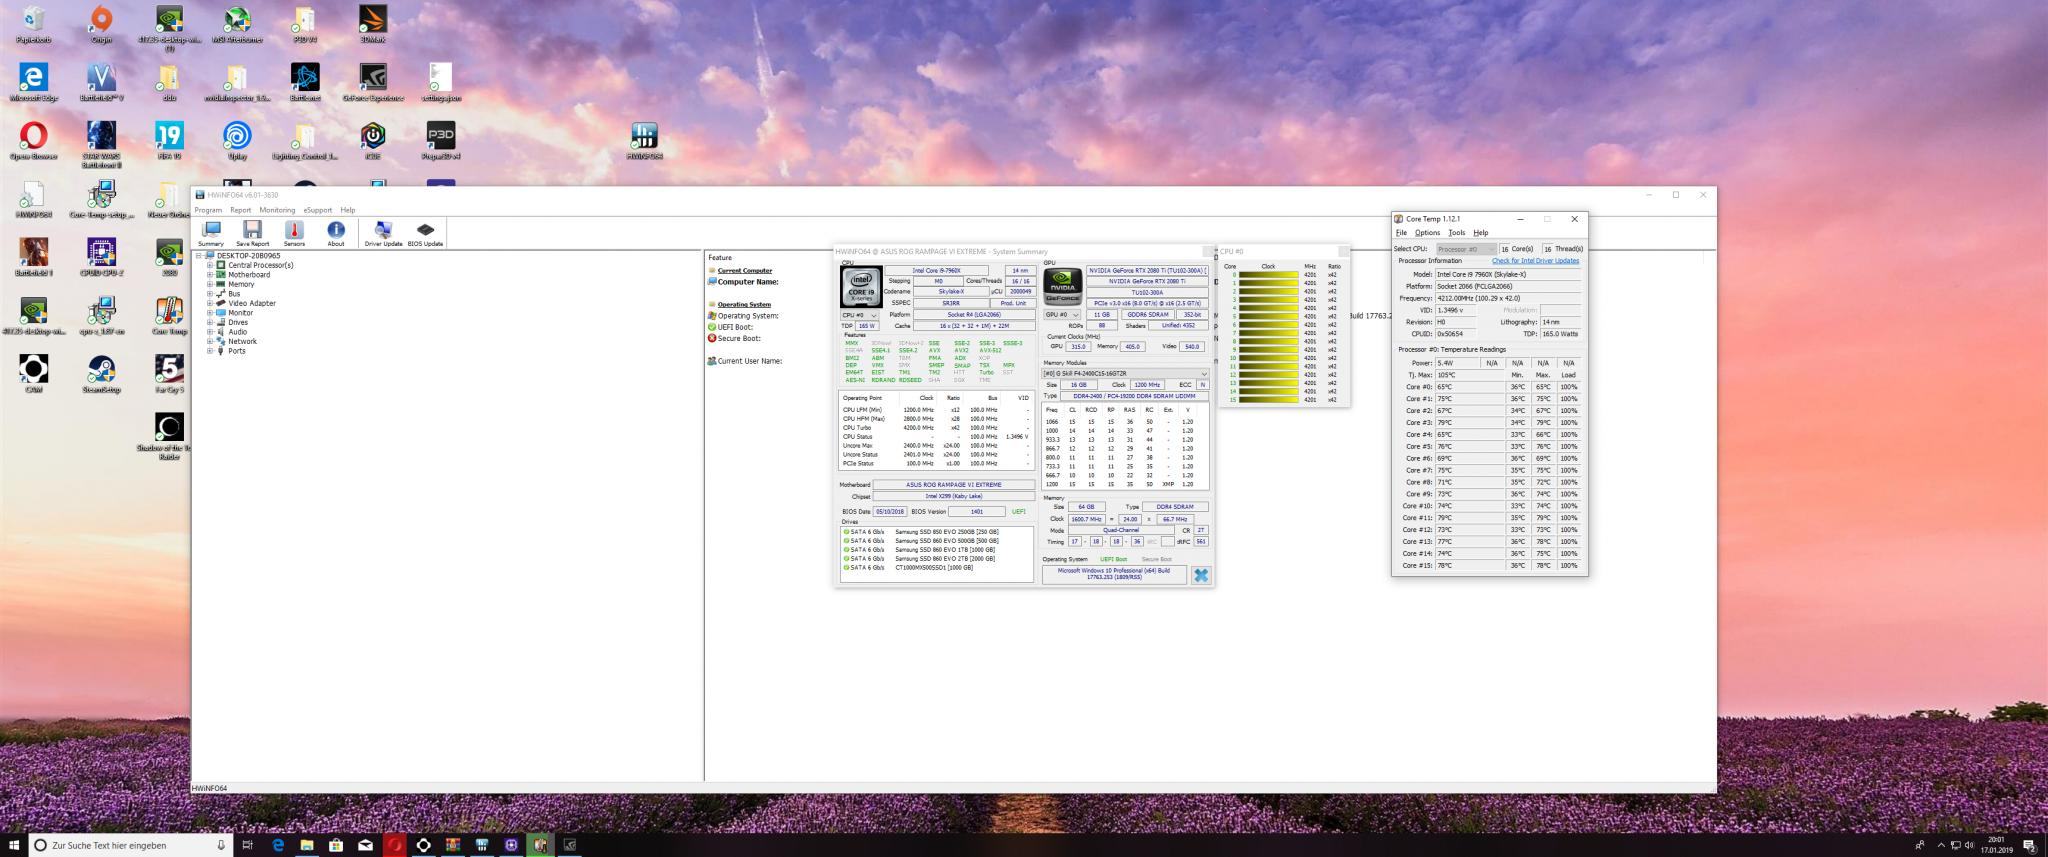This screenshot has width=2048, height=857.
Task: Select the Microsoft Edge desktop icon
Action: (x=33, y=83)
